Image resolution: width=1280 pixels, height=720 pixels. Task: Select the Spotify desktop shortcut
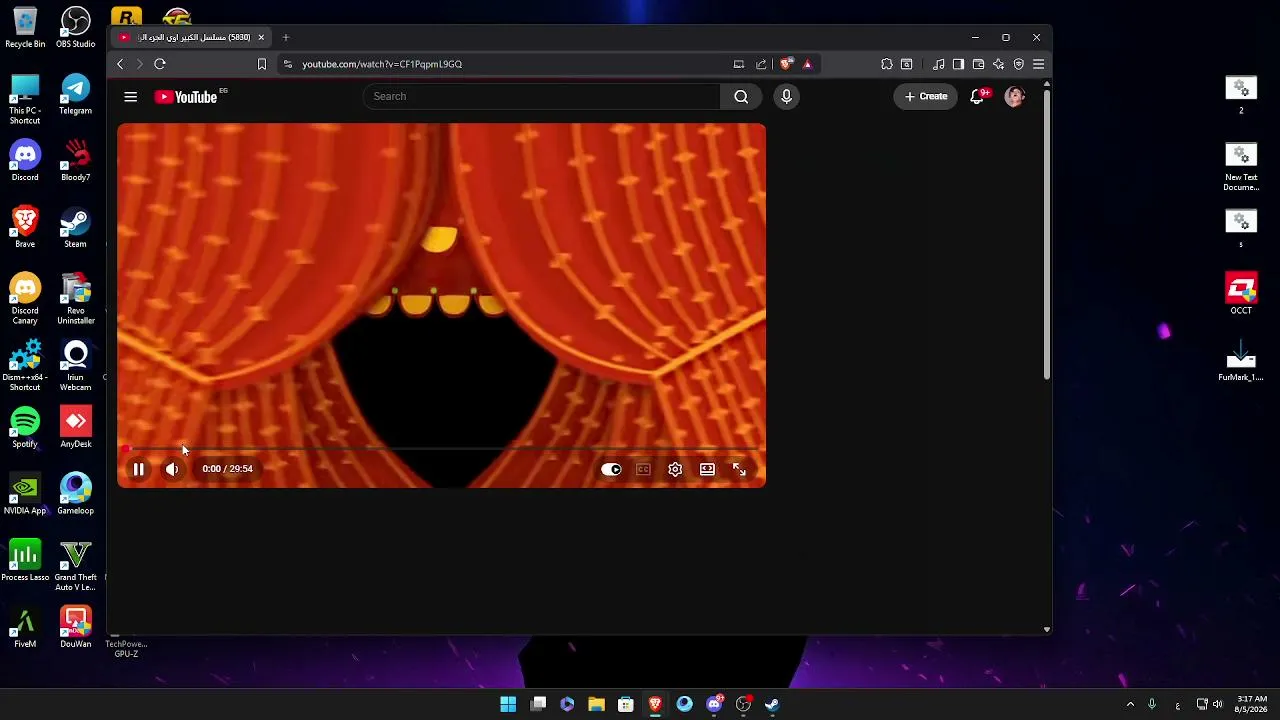tap(25, 428)
